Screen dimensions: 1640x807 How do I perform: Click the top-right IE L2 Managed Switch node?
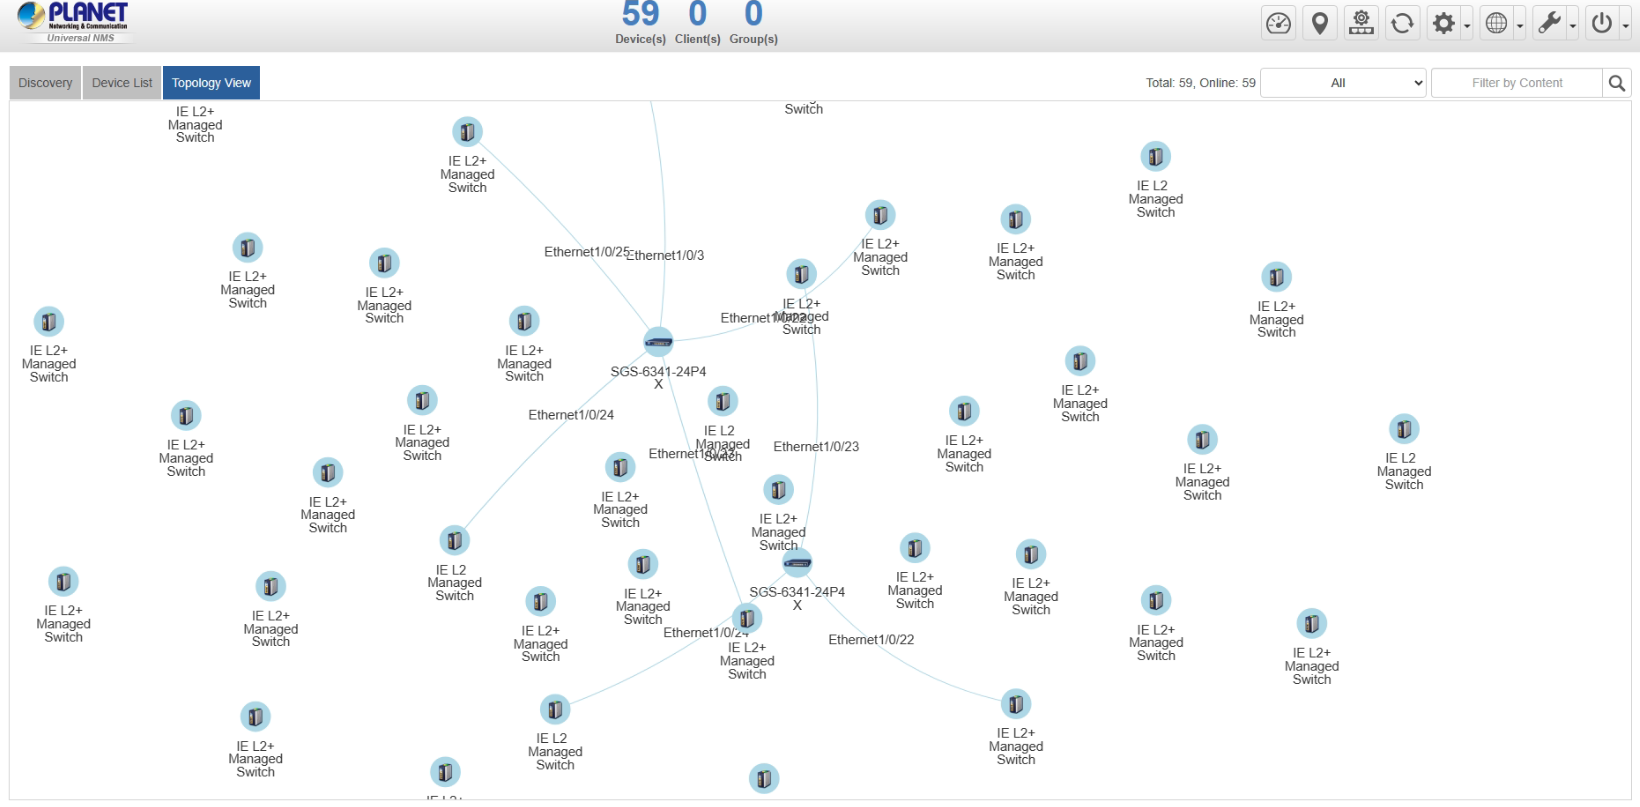[x=1155, y=157]
